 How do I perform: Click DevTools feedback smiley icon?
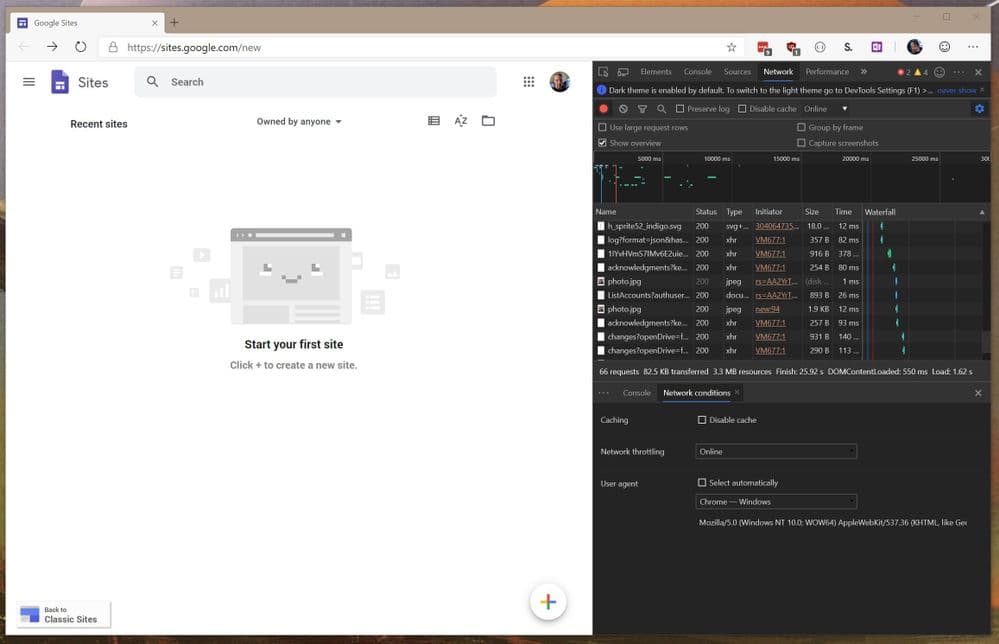939,72
